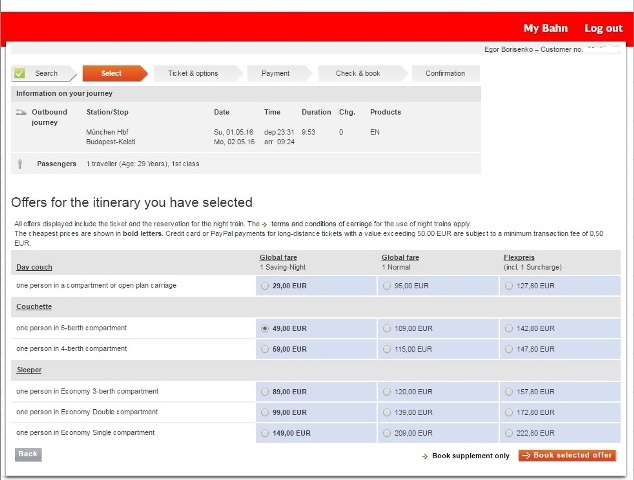Click 'Offers for the itinerary' heading
Image resolution: width=634 pixels, height=480 pixels.
coord(132,202)
